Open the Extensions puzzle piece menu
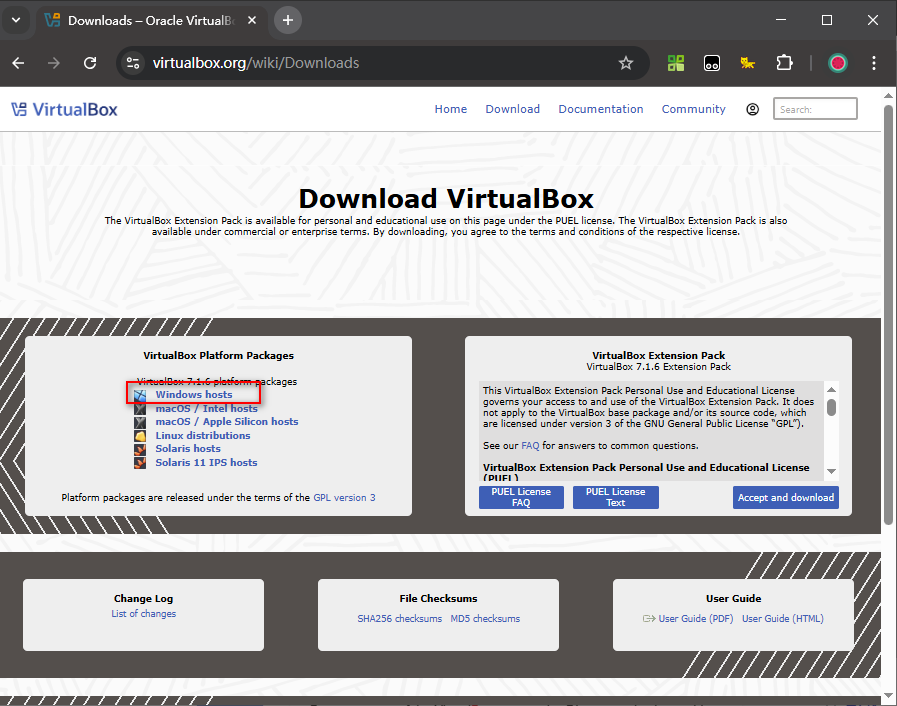Image resolution: width=897 pixels, height=706 pixels. point(784,63)
